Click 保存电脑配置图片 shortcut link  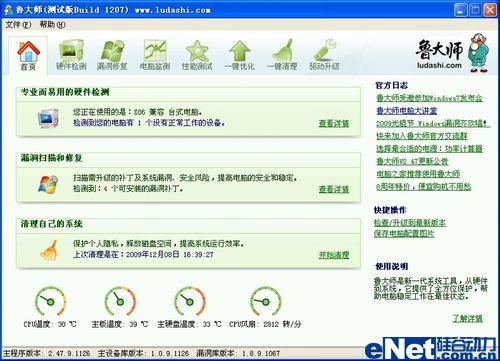pyautogui.click(x=404, y=234)
